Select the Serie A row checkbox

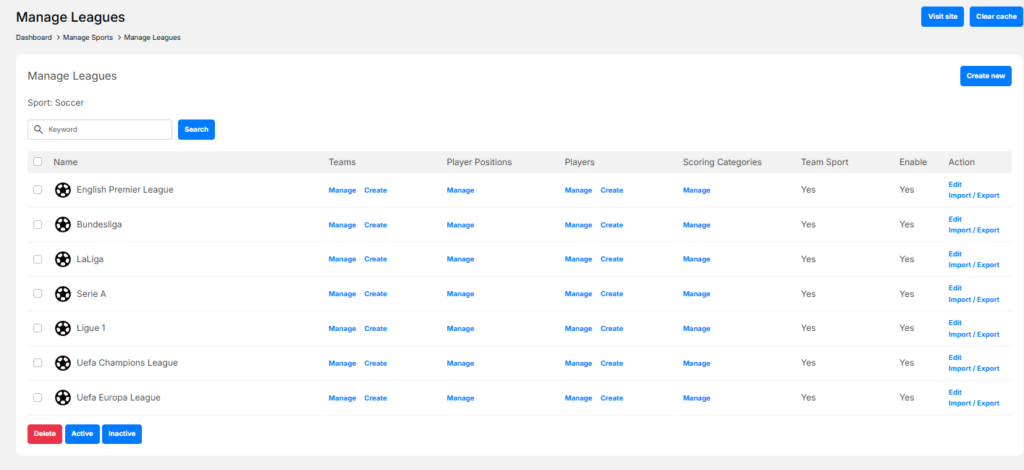tap(37, 294)
